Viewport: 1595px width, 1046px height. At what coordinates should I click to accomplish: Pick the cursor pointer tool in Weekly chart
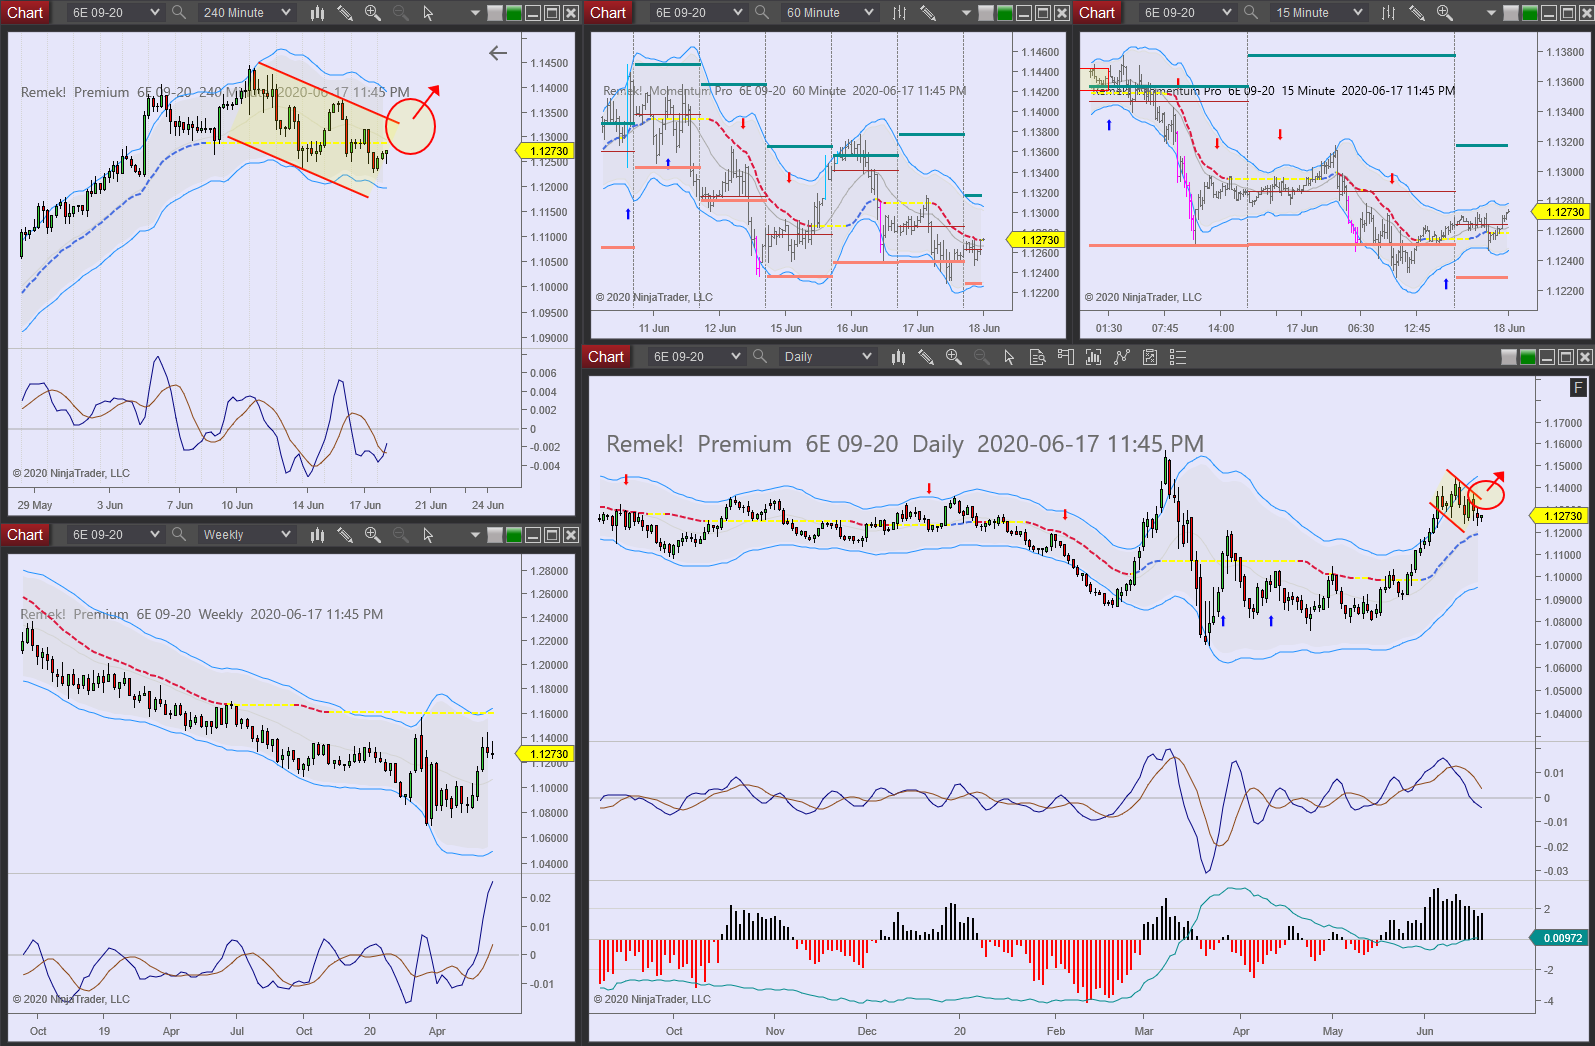pyautogui.click(x=429, y=535)
